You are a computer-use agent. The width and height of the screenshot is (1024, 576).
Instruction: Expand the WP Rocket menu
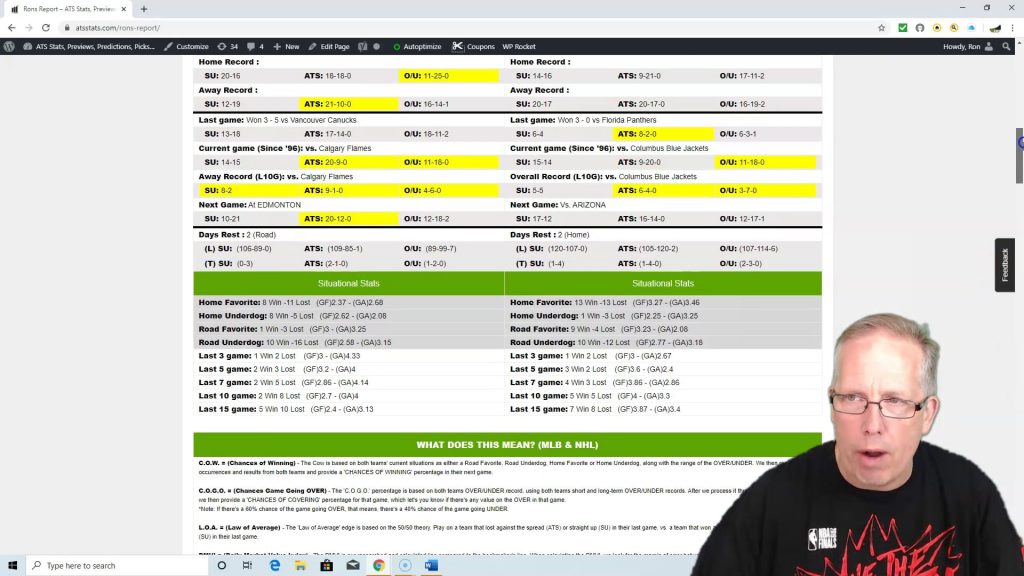[x=518, y=46]
